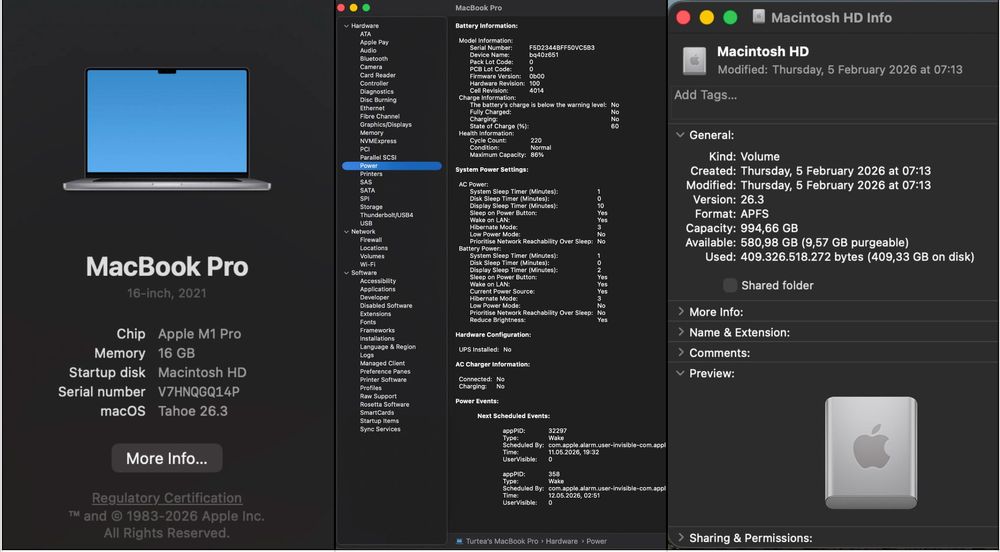Close the Macintosh HD Info window

683,17
